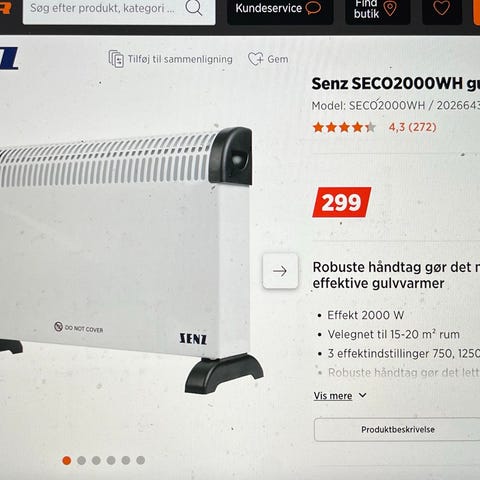480x480 pixels.
Task: Click the Senz brand logo
Action: [x=9, y=59]
